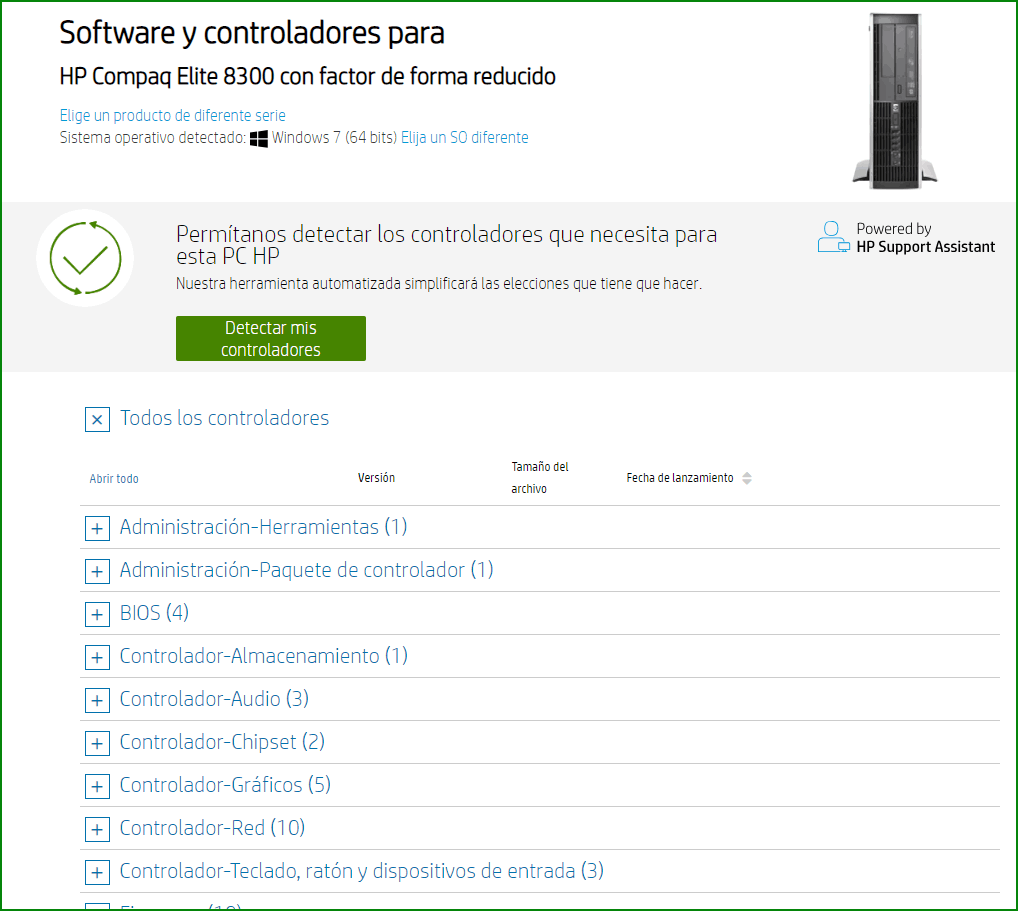Click Elija un SO diferente link

[464, 138]
